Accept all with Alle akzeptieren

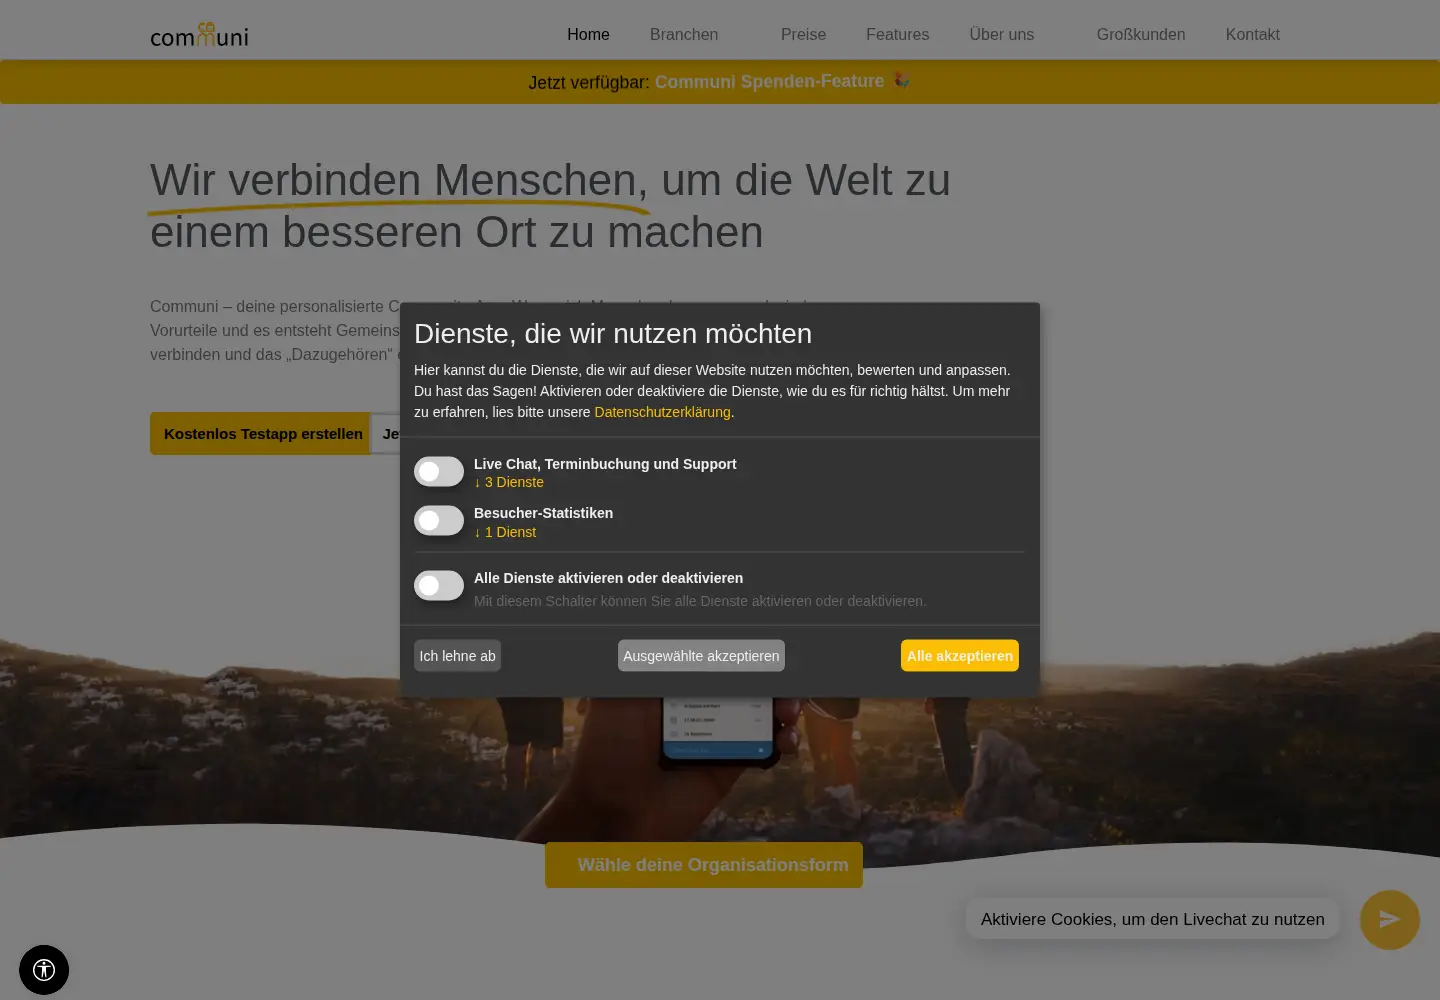960,656
